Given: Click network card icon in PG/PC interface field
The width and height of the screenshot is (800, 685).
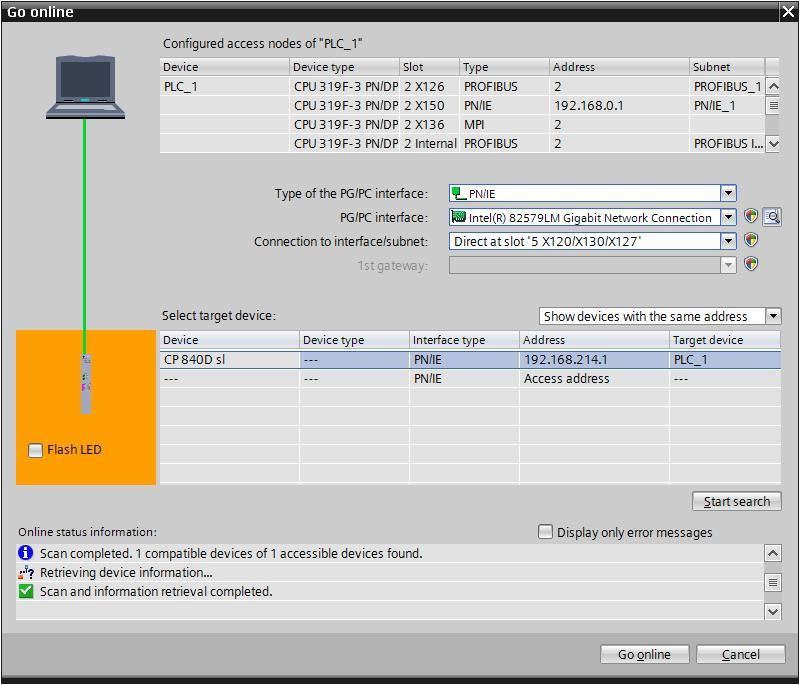Looking at the screenshot, I should (x=459, y=217).
